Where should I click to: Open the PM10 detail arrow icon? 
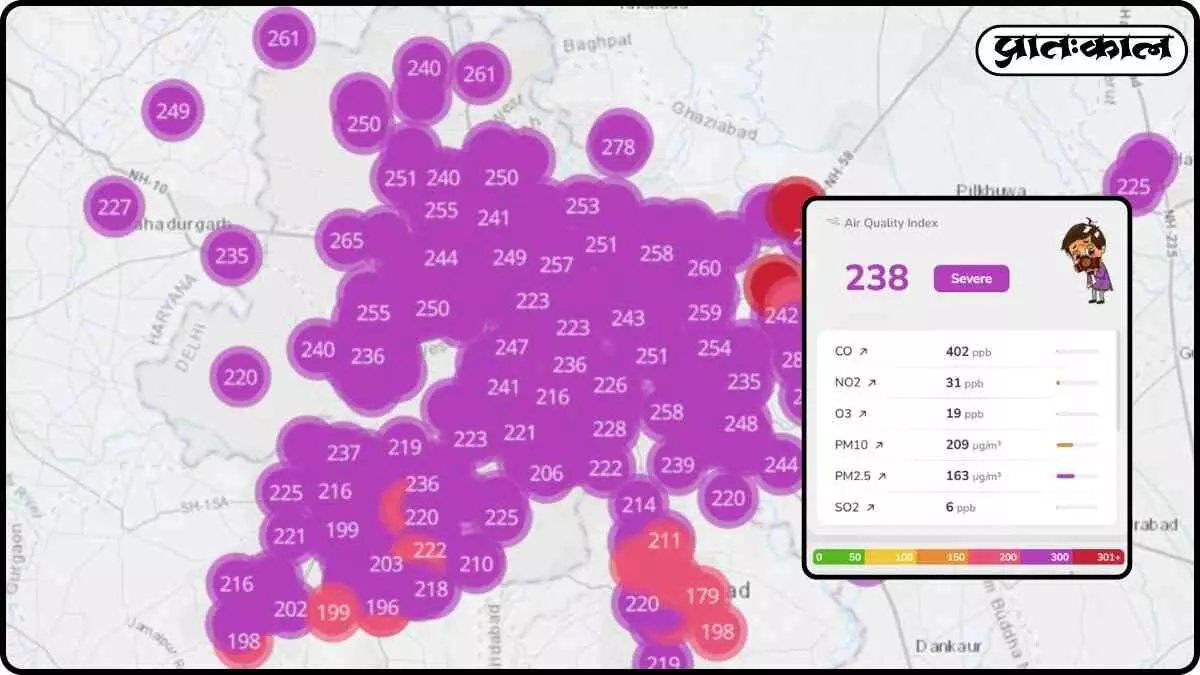pyautogui.click(x=879, y=445)
